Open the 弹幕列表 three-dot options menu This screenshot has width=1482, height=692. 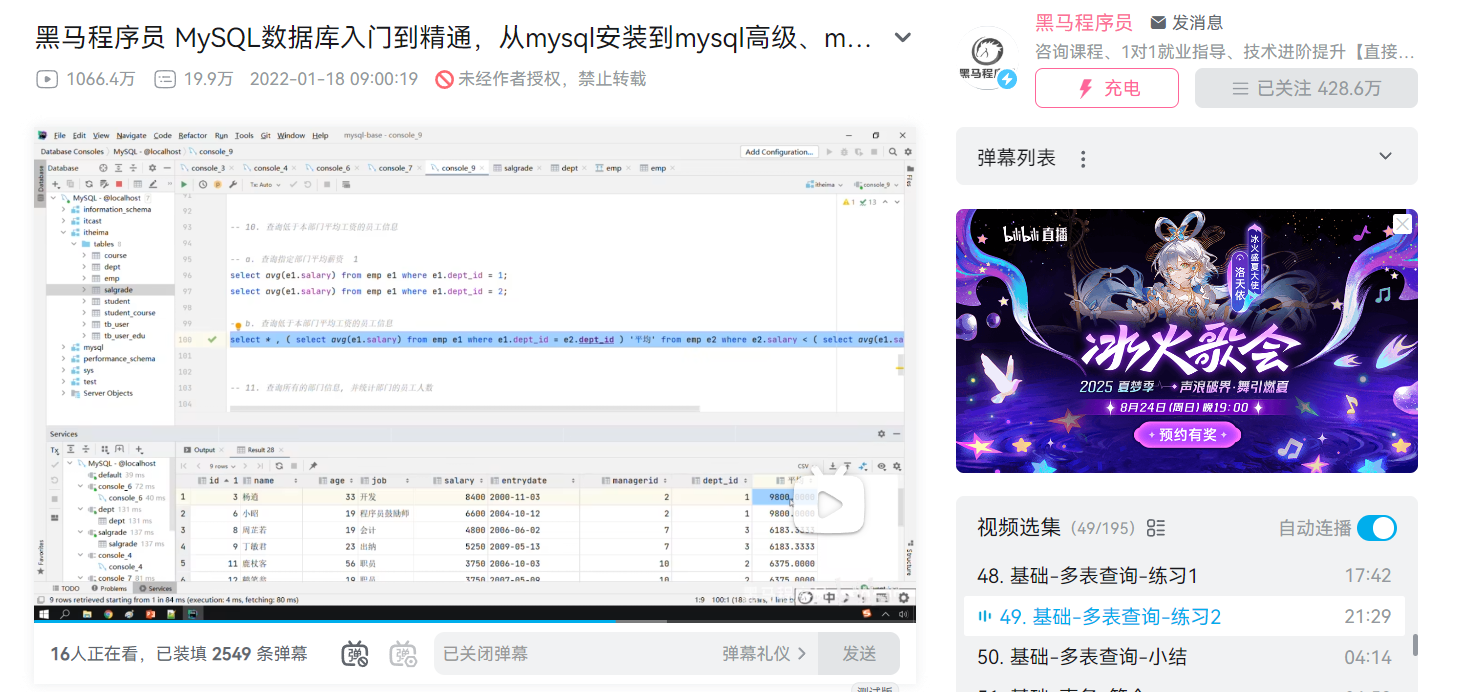pyautogui.click(x=1083, y=158)
